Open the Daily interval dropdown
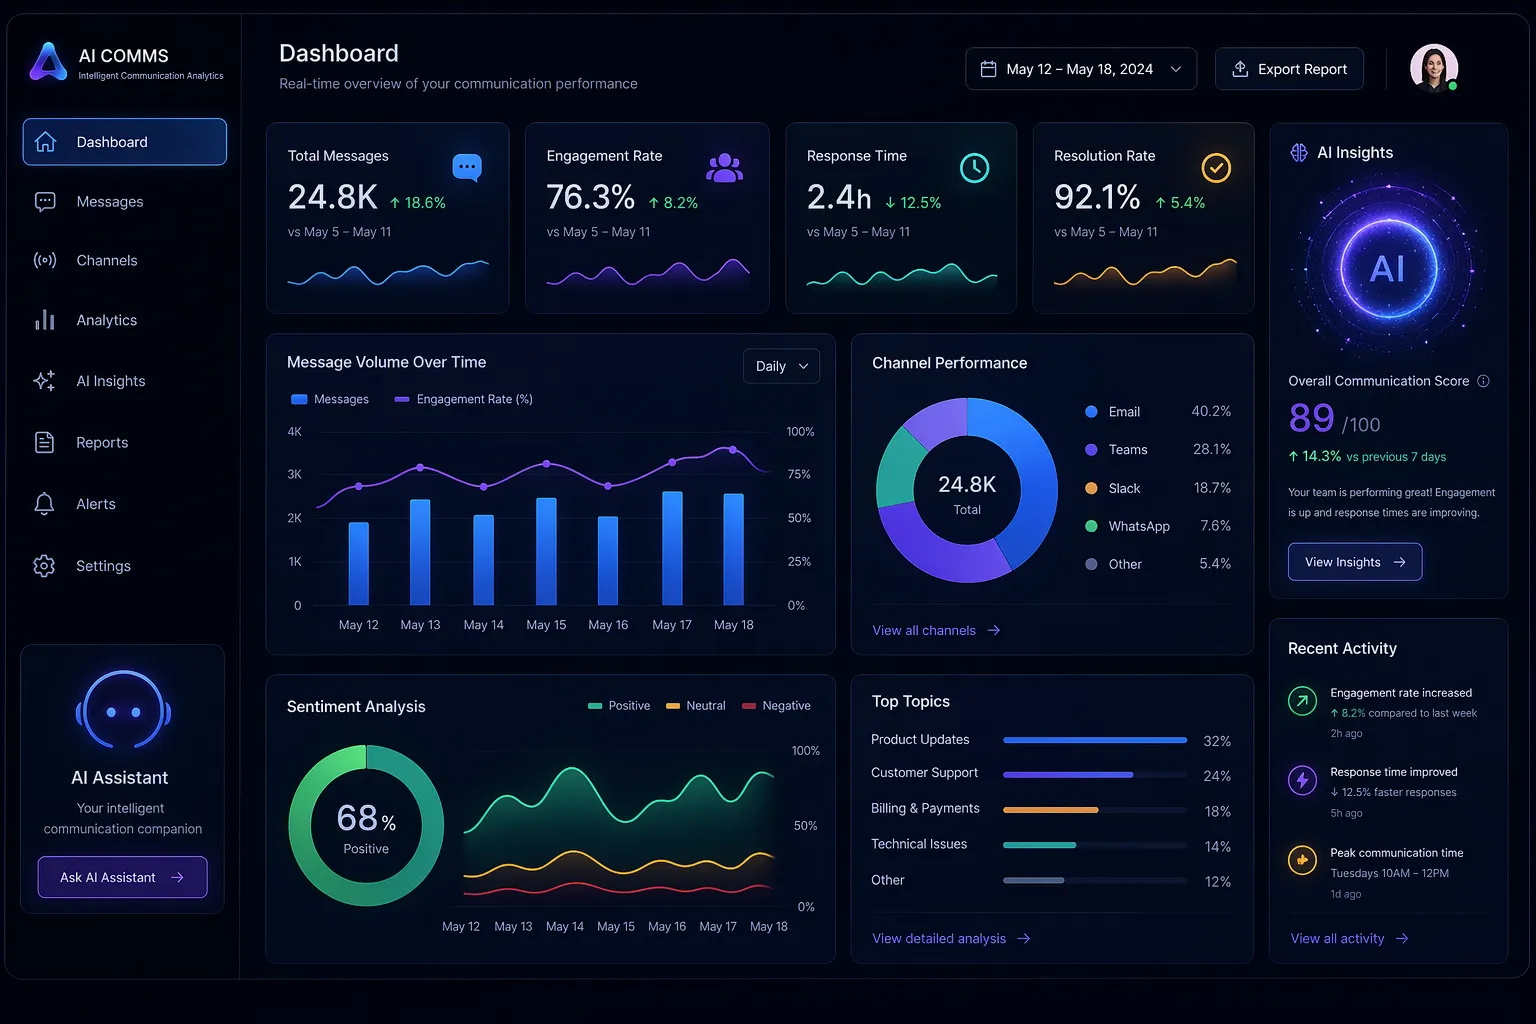This screenshot has width=1536, height=1024. click(781, 366)
